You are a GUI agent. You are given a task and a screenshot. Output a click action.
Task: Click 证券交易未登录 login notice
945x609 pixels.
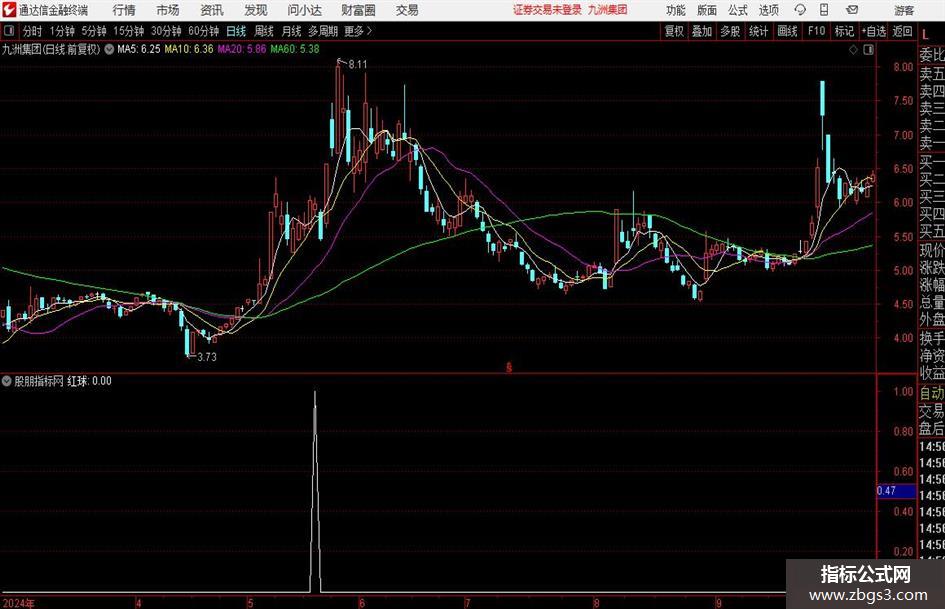tap(547, 10)
